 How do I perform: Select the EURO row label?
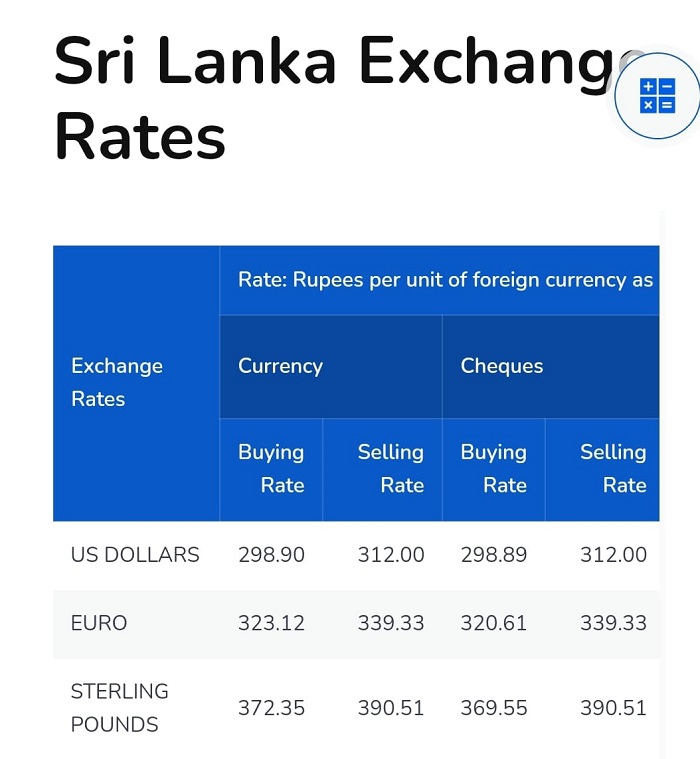pos(99,623)
